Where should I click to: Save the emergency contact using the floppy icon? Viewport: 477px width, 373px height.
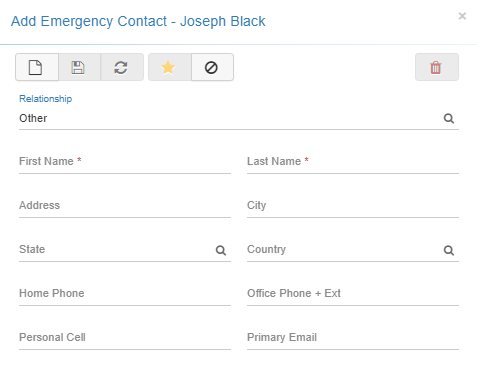point(79,67)
